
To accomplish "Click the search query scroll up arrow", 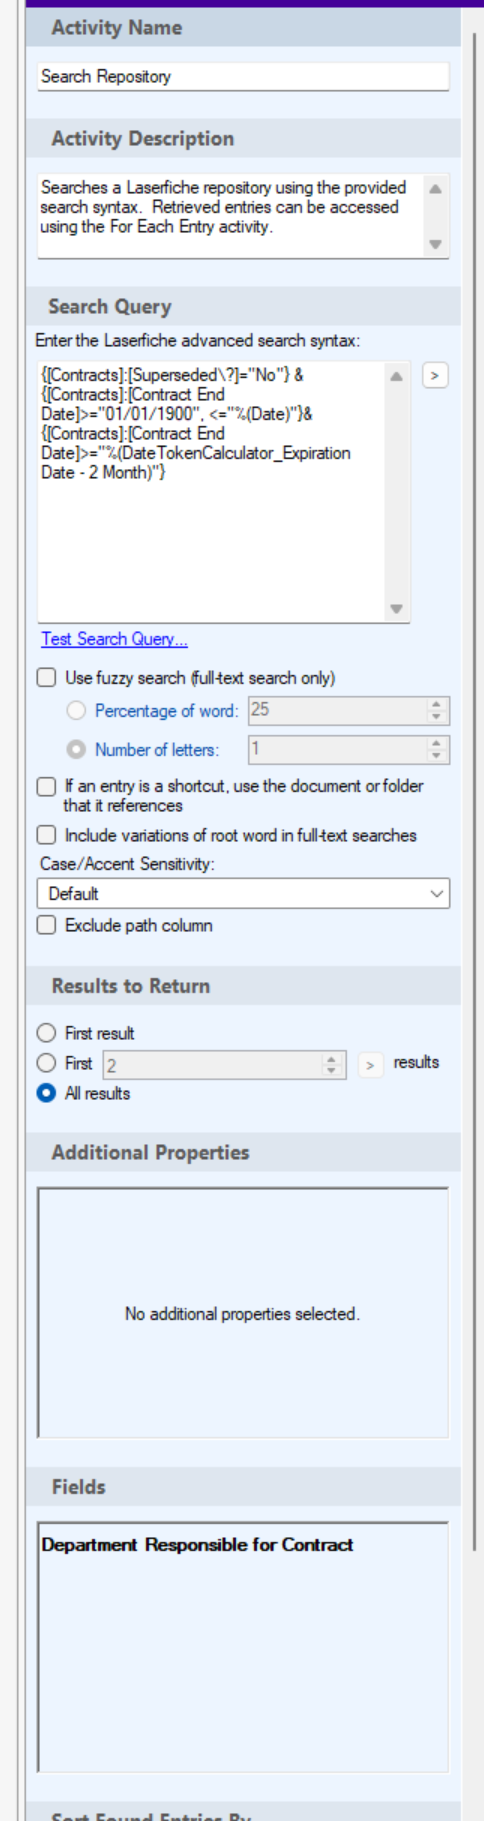I will coord(397,376).
